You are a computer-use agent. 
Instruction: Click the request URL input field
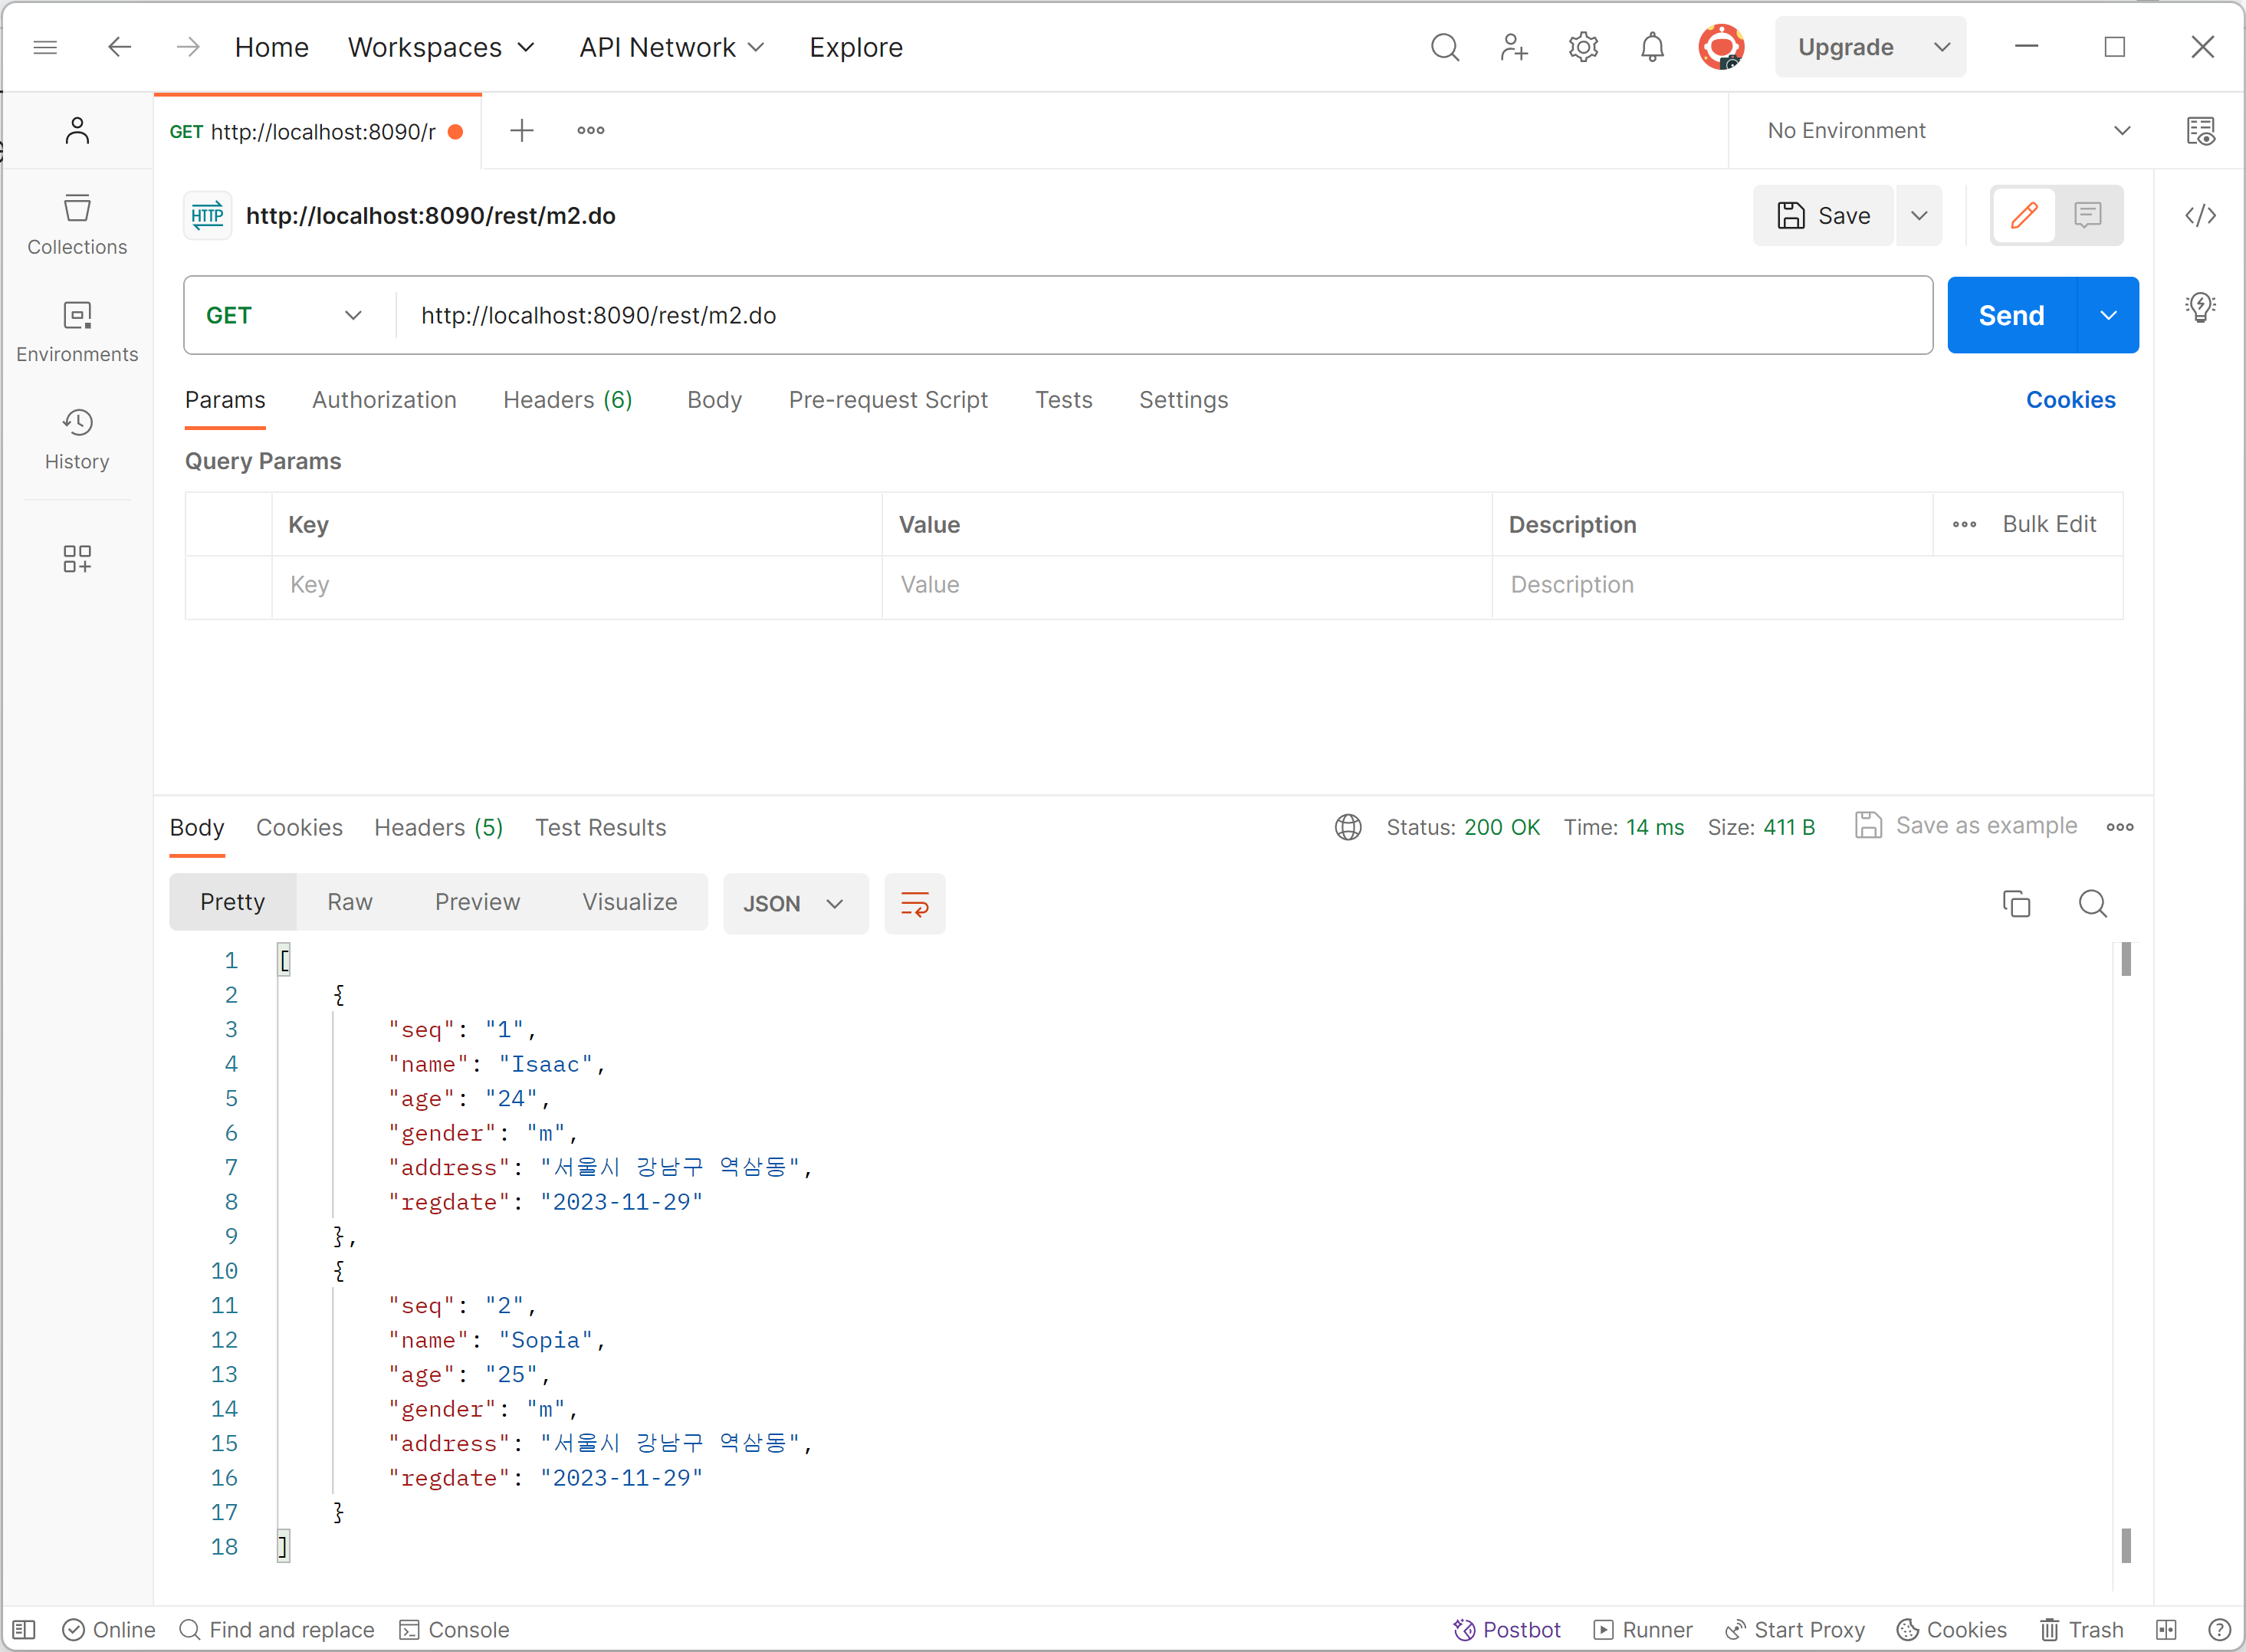pos(1160,315)
